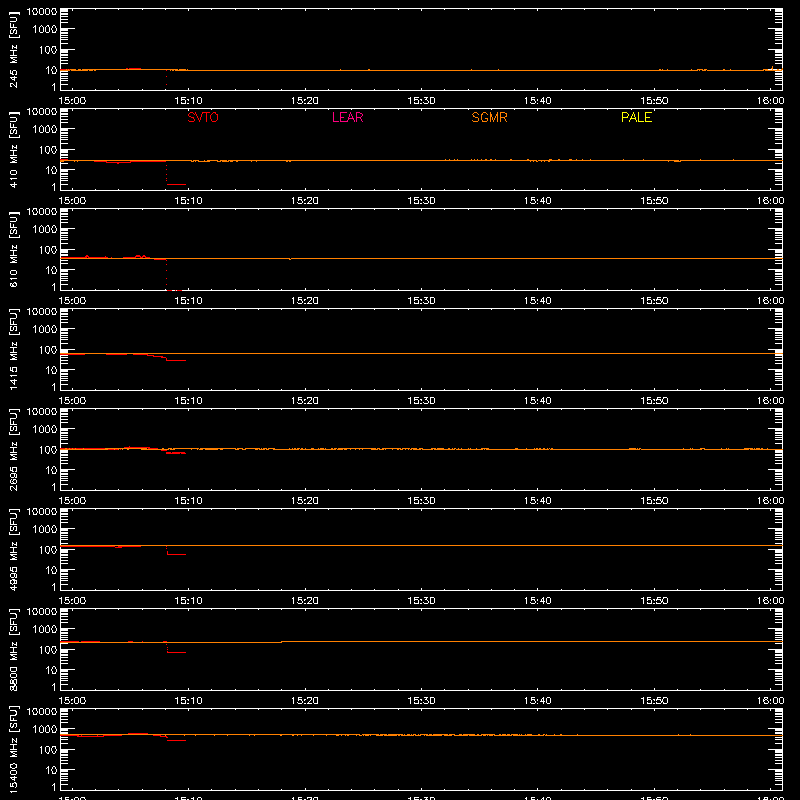Screen dimensions: 800x800
Task: Click the 15:30 tick label under 245 MHz plot
Action: pos(421,101)
